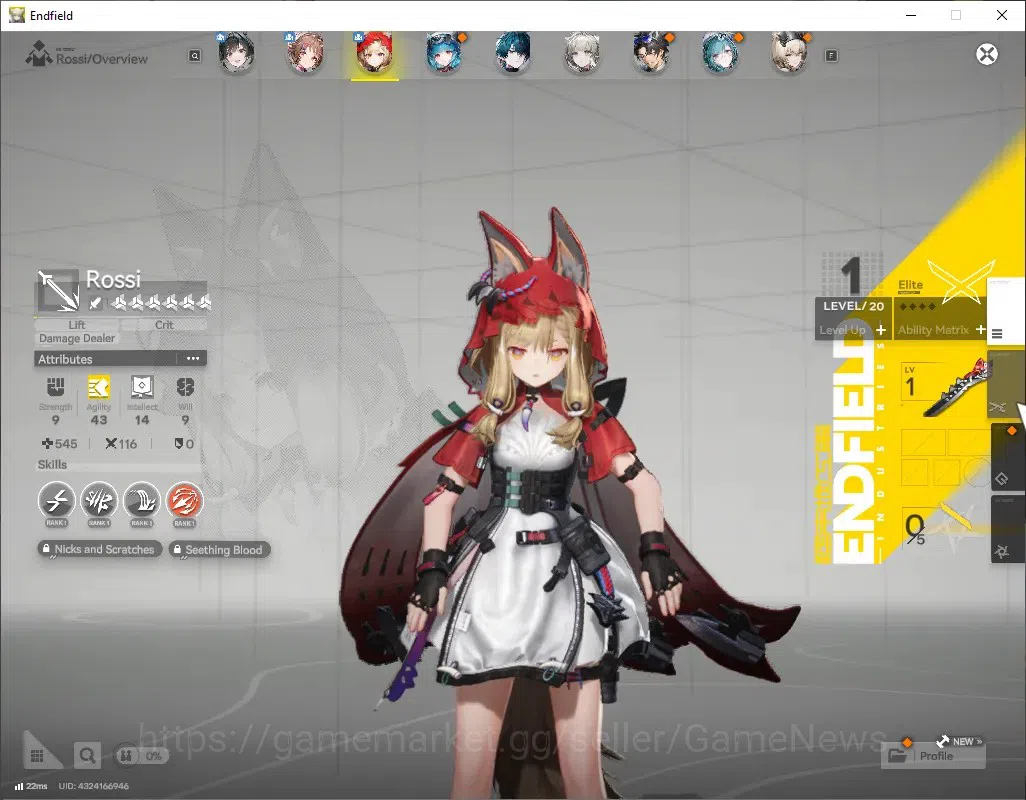Open the second skill, slash icon
The width and height of the screenshot is (1026, 800).
pos(99,501)
